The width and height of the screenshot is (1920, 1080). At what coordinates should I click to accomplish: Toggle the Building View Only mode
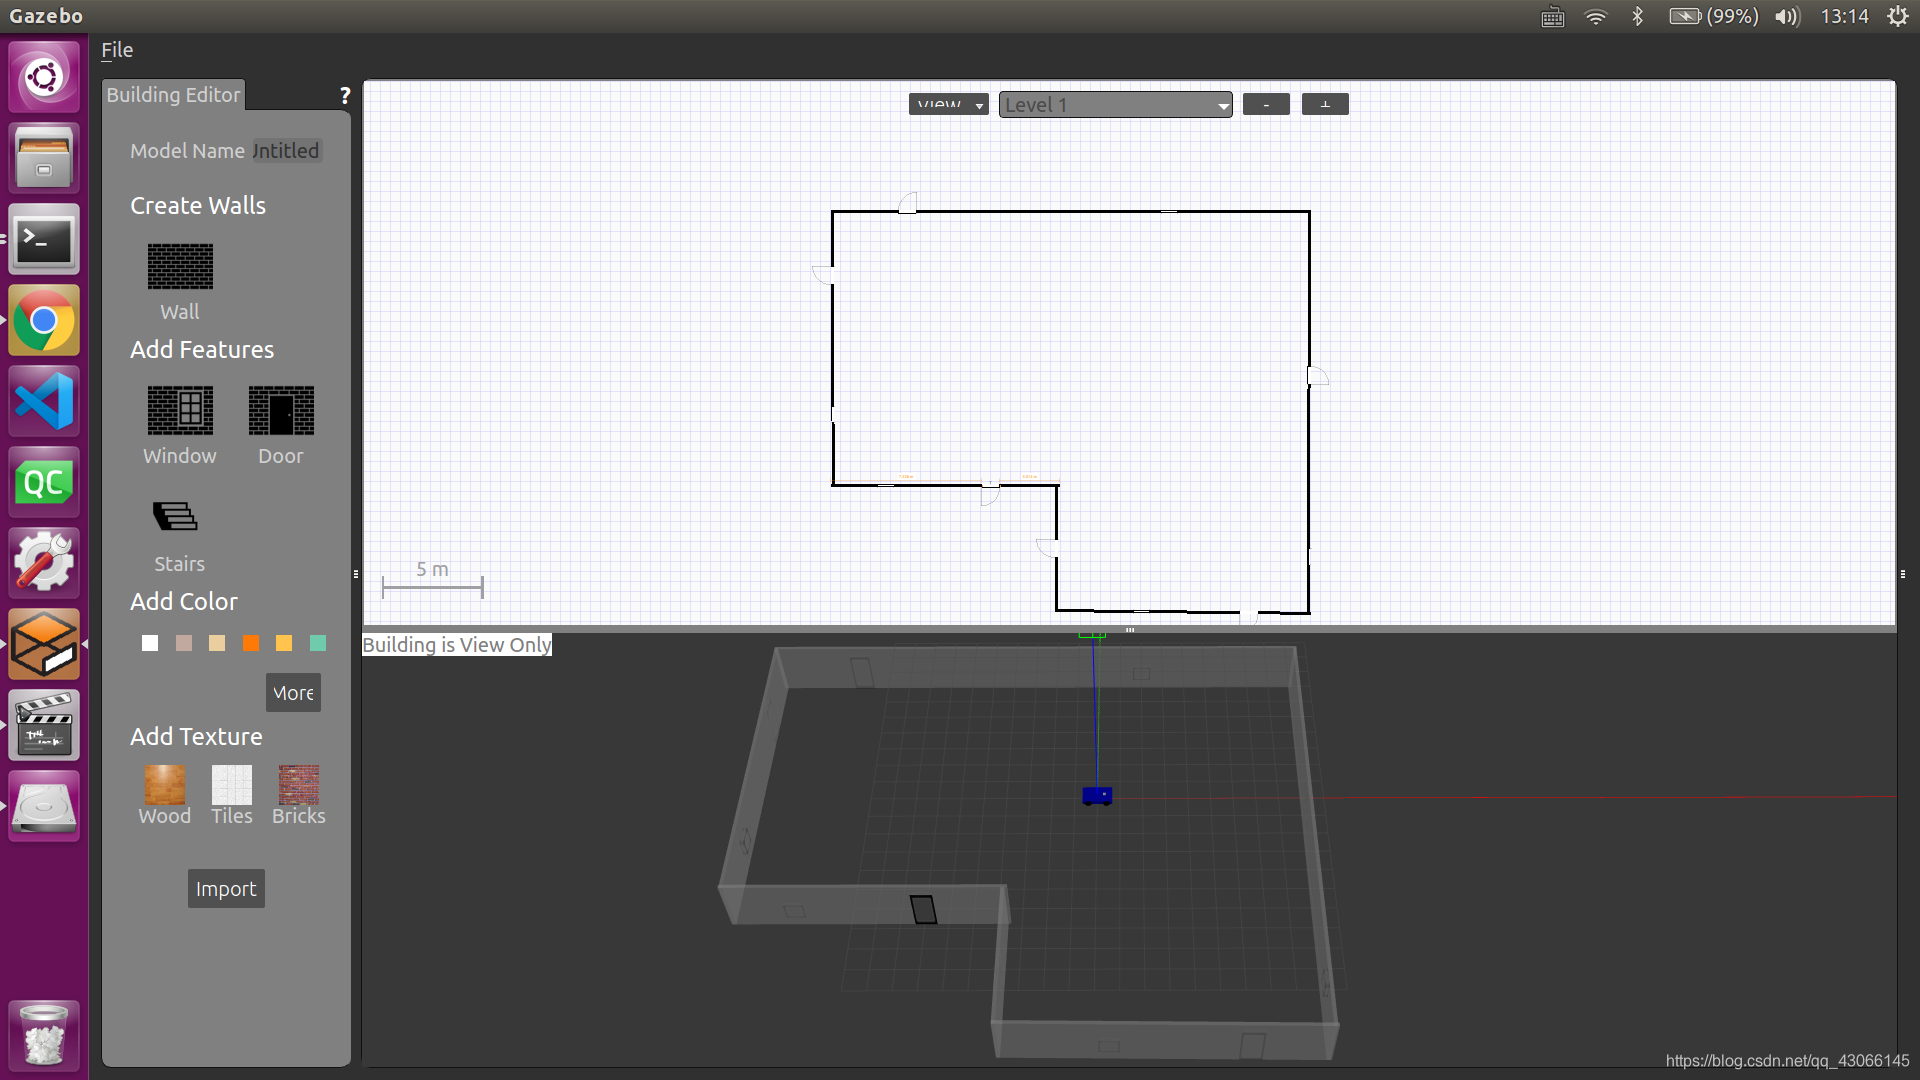pyautogui.click(x=456, y=644)
